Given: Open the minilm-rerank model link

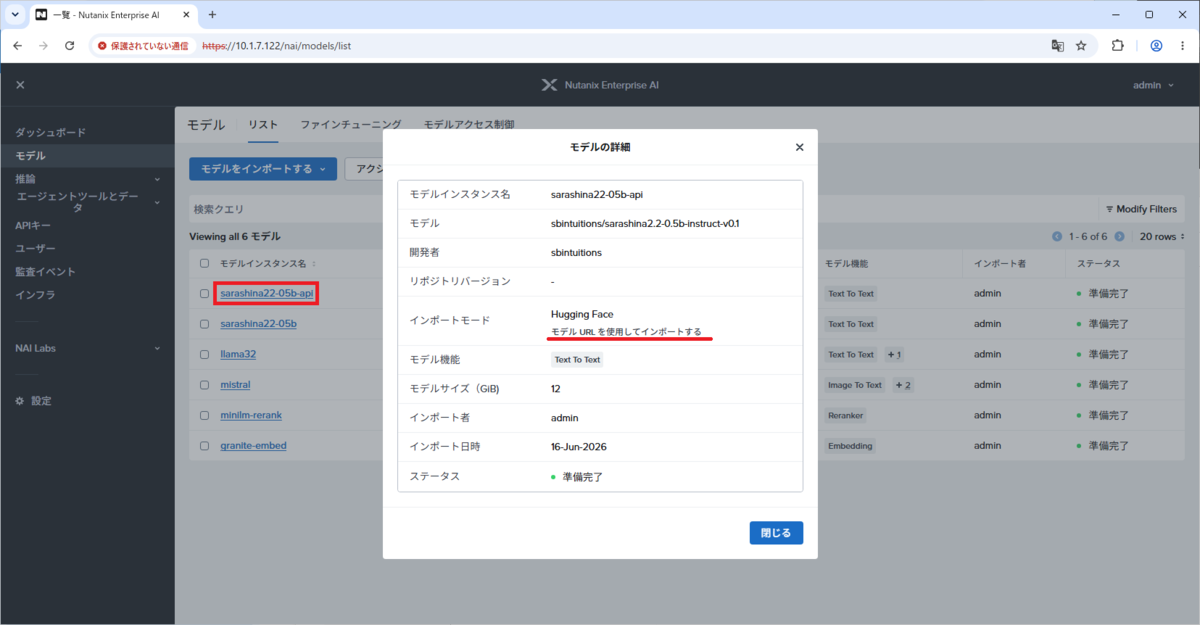Looking at the screenshot, I should pos(251,415).
